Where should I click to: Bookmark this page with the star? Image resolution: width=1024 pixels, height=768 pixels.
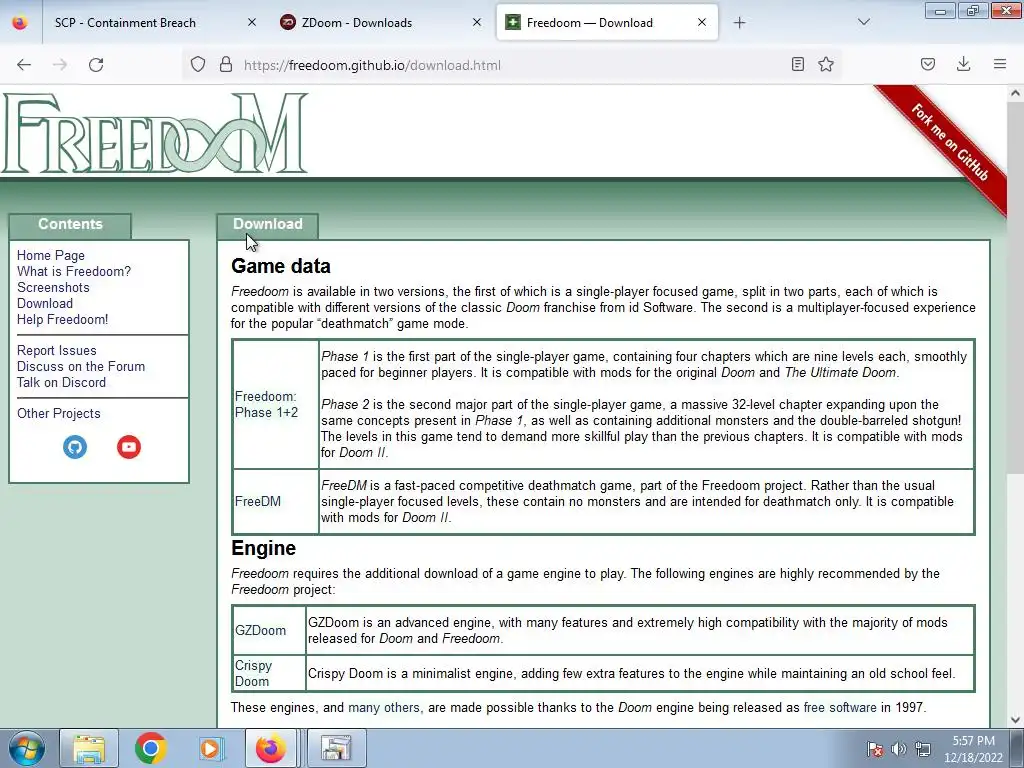(x=826, y=64)
